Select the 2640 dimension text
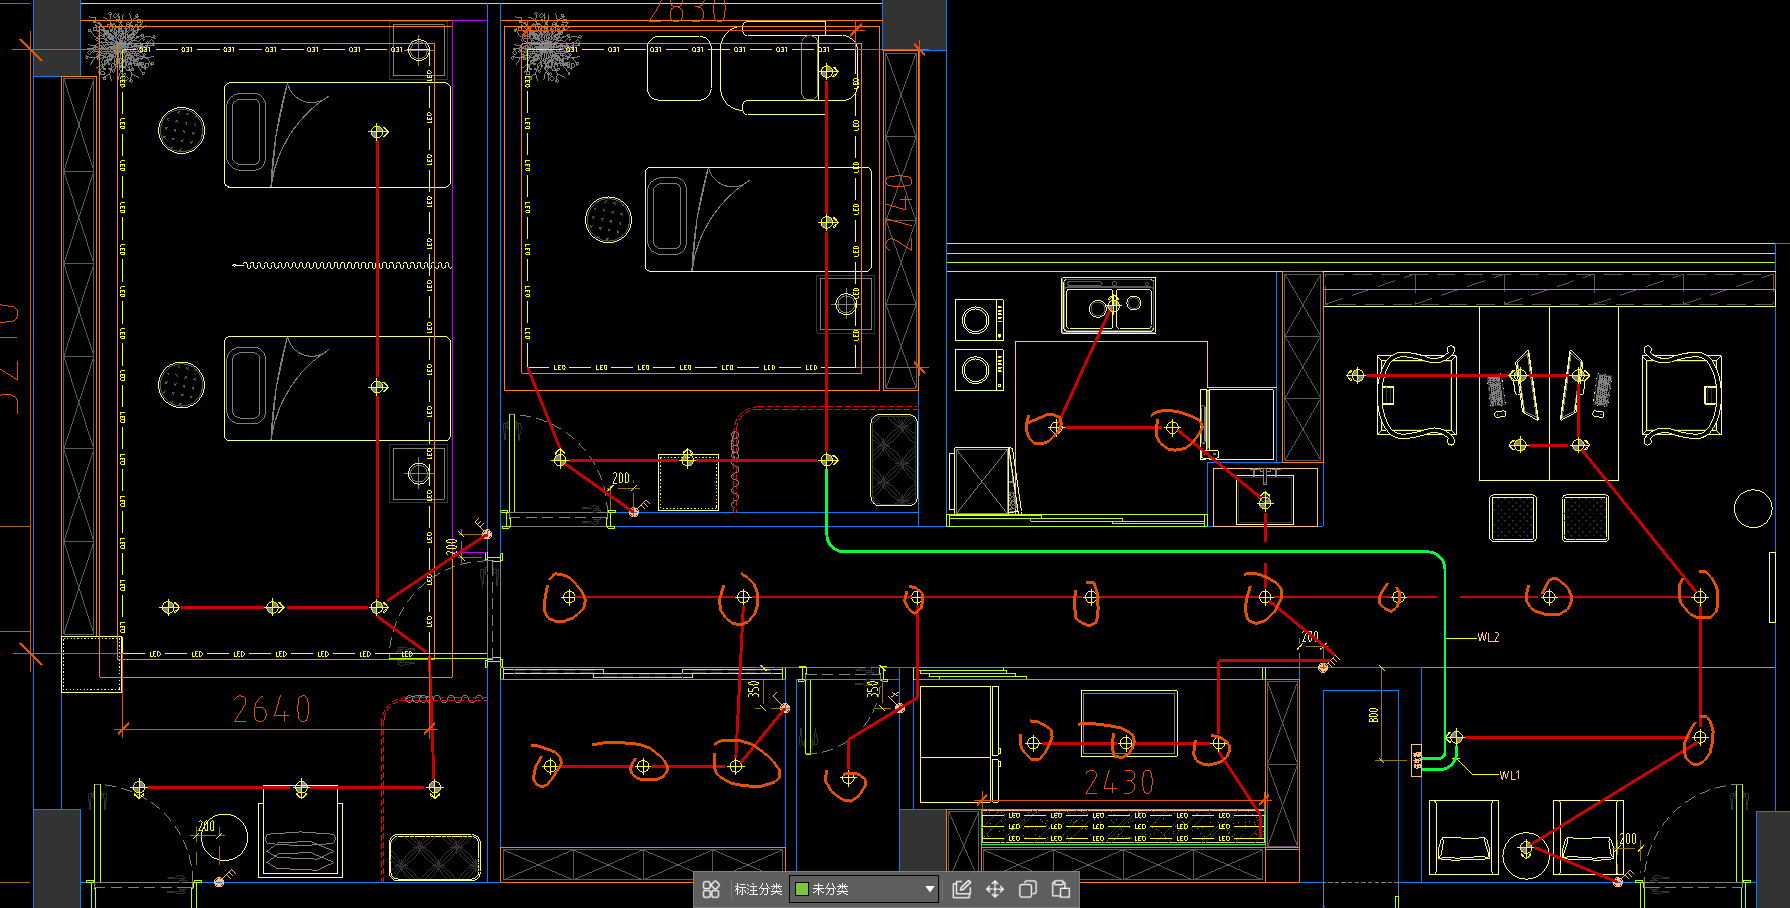The height and width of the screenshot is (908, 1790). pos(272,710)
